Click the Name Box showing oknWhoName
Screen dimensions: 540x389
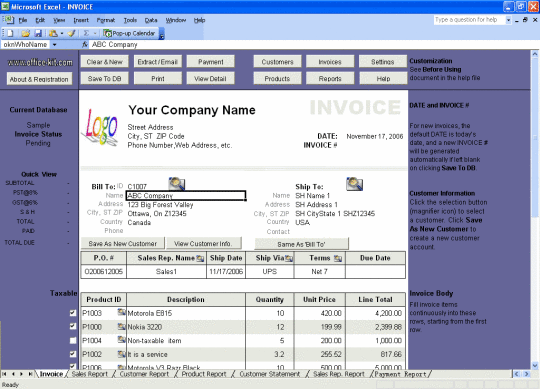click(x=25, y=45)
